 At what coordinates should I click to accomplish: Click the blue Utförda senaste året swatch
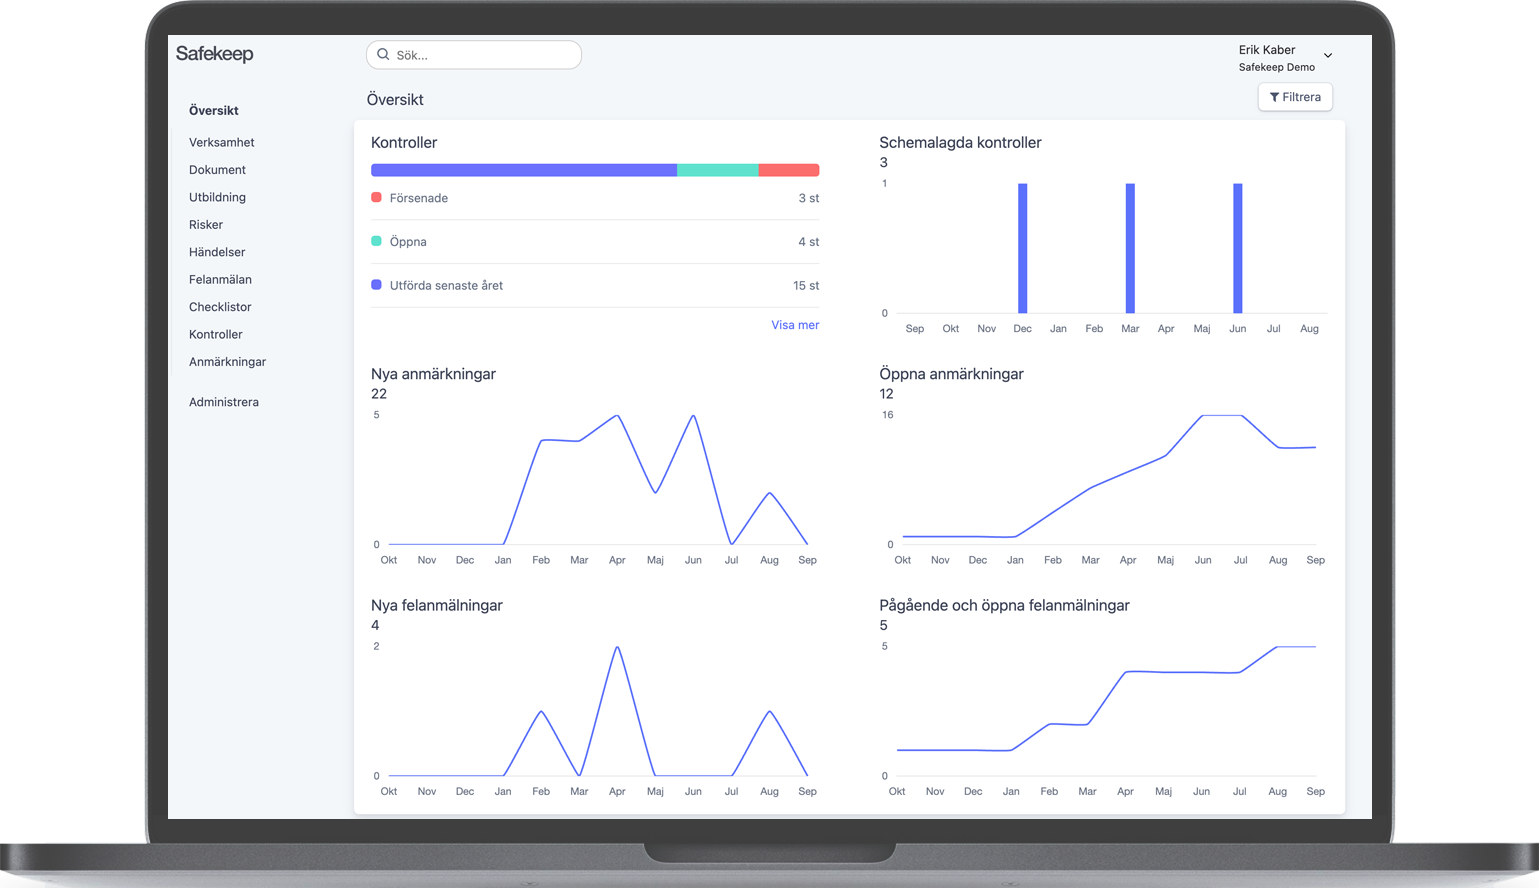[x=376, y=285]
